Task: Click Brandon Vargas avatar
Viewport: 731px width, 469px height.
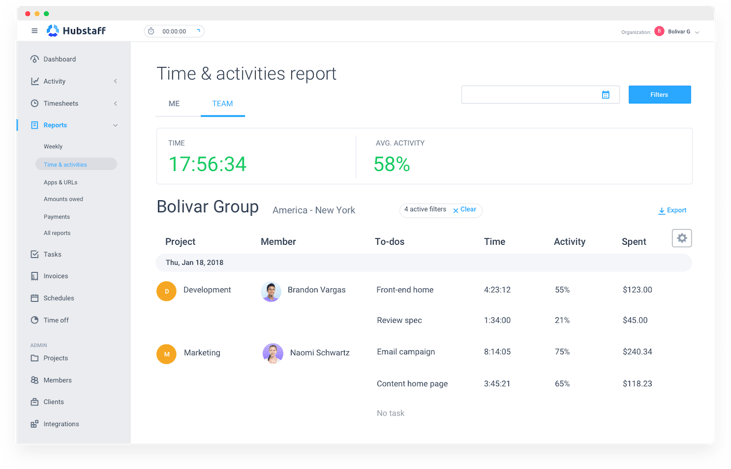Action: pos(271,291)
